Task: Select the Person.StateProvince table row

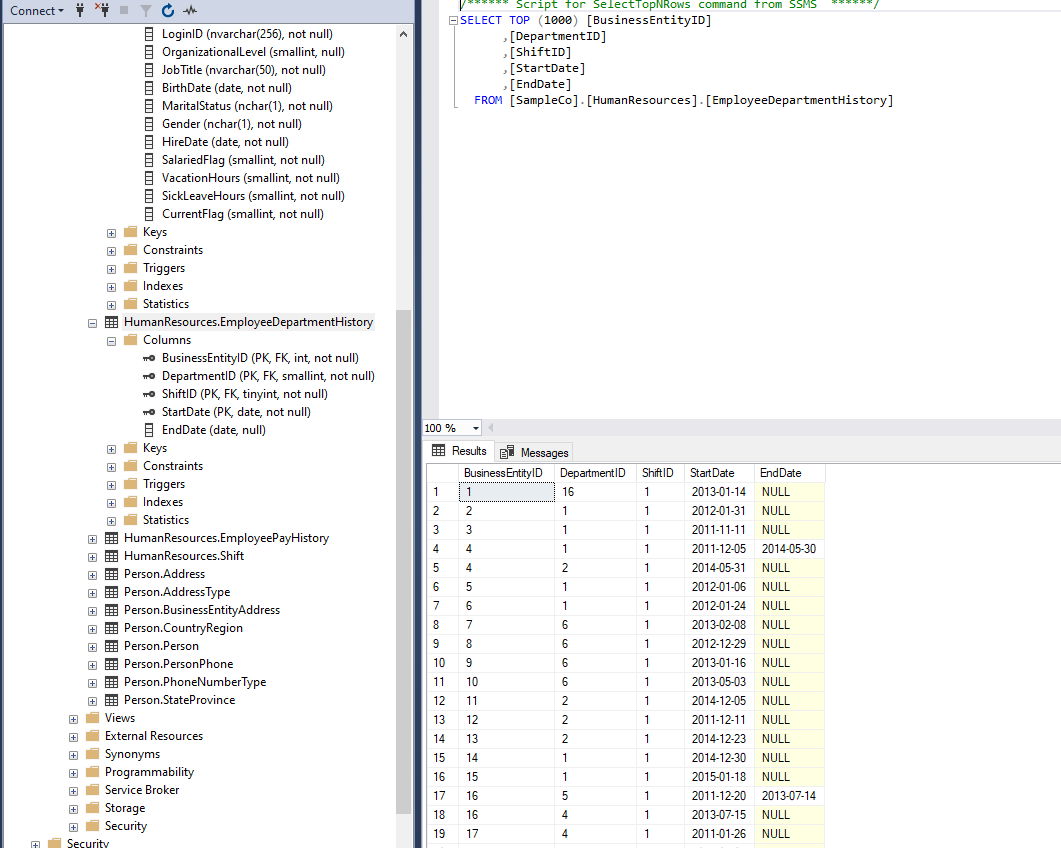Action: [x=179, y=700]
